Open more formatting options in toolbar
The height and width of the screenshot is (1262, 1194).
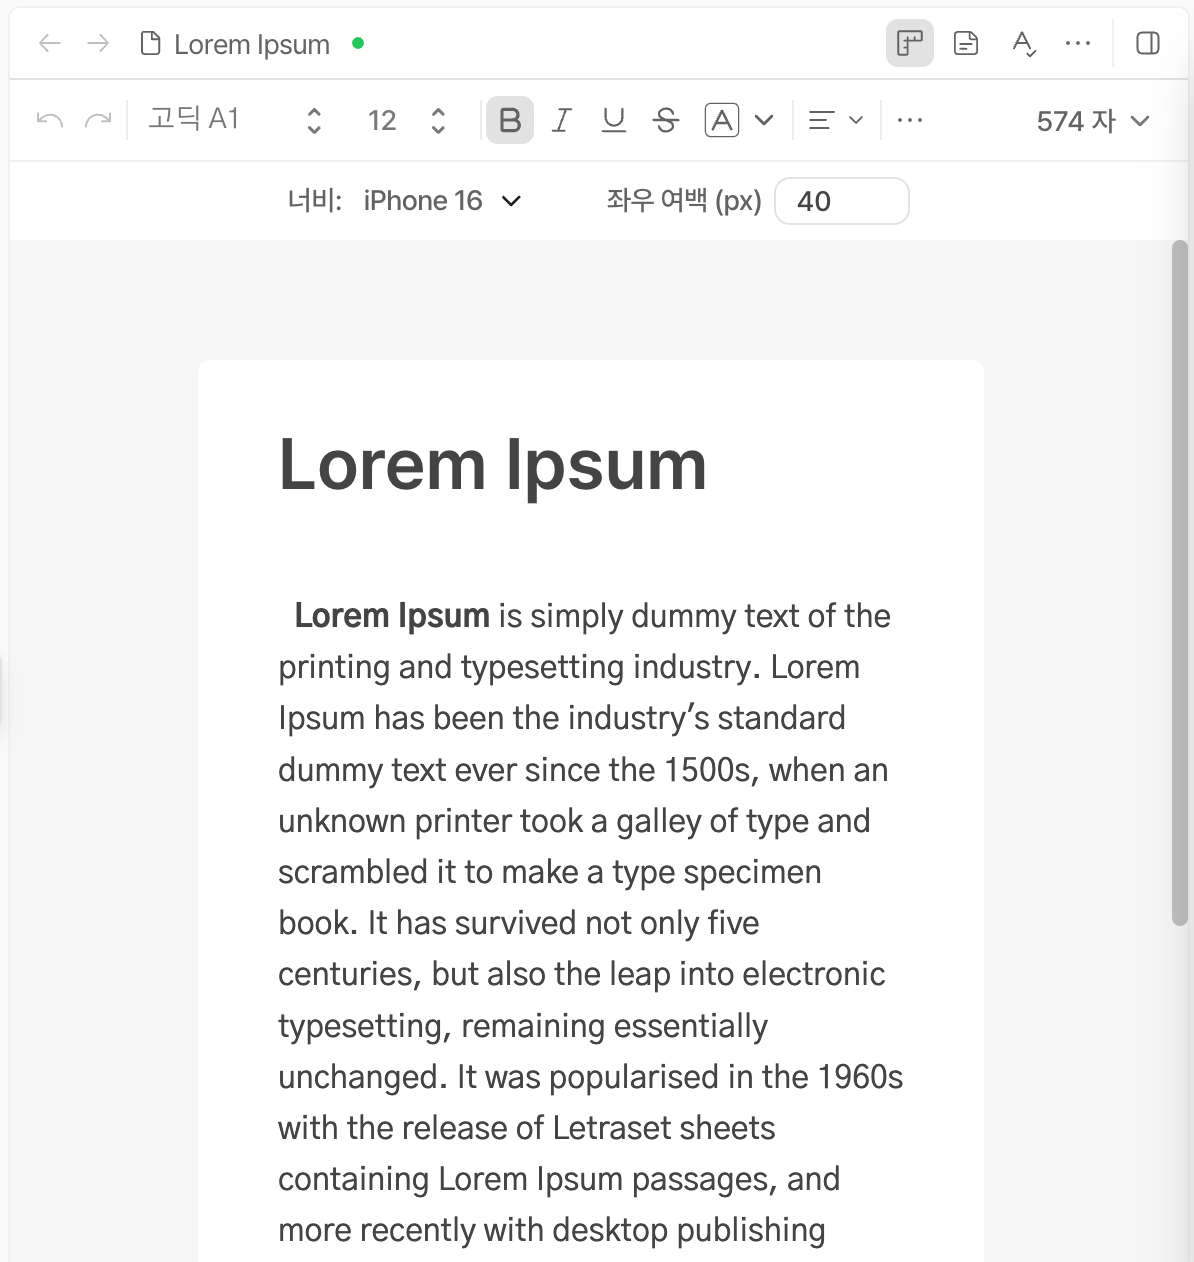(x=909, y=120)
